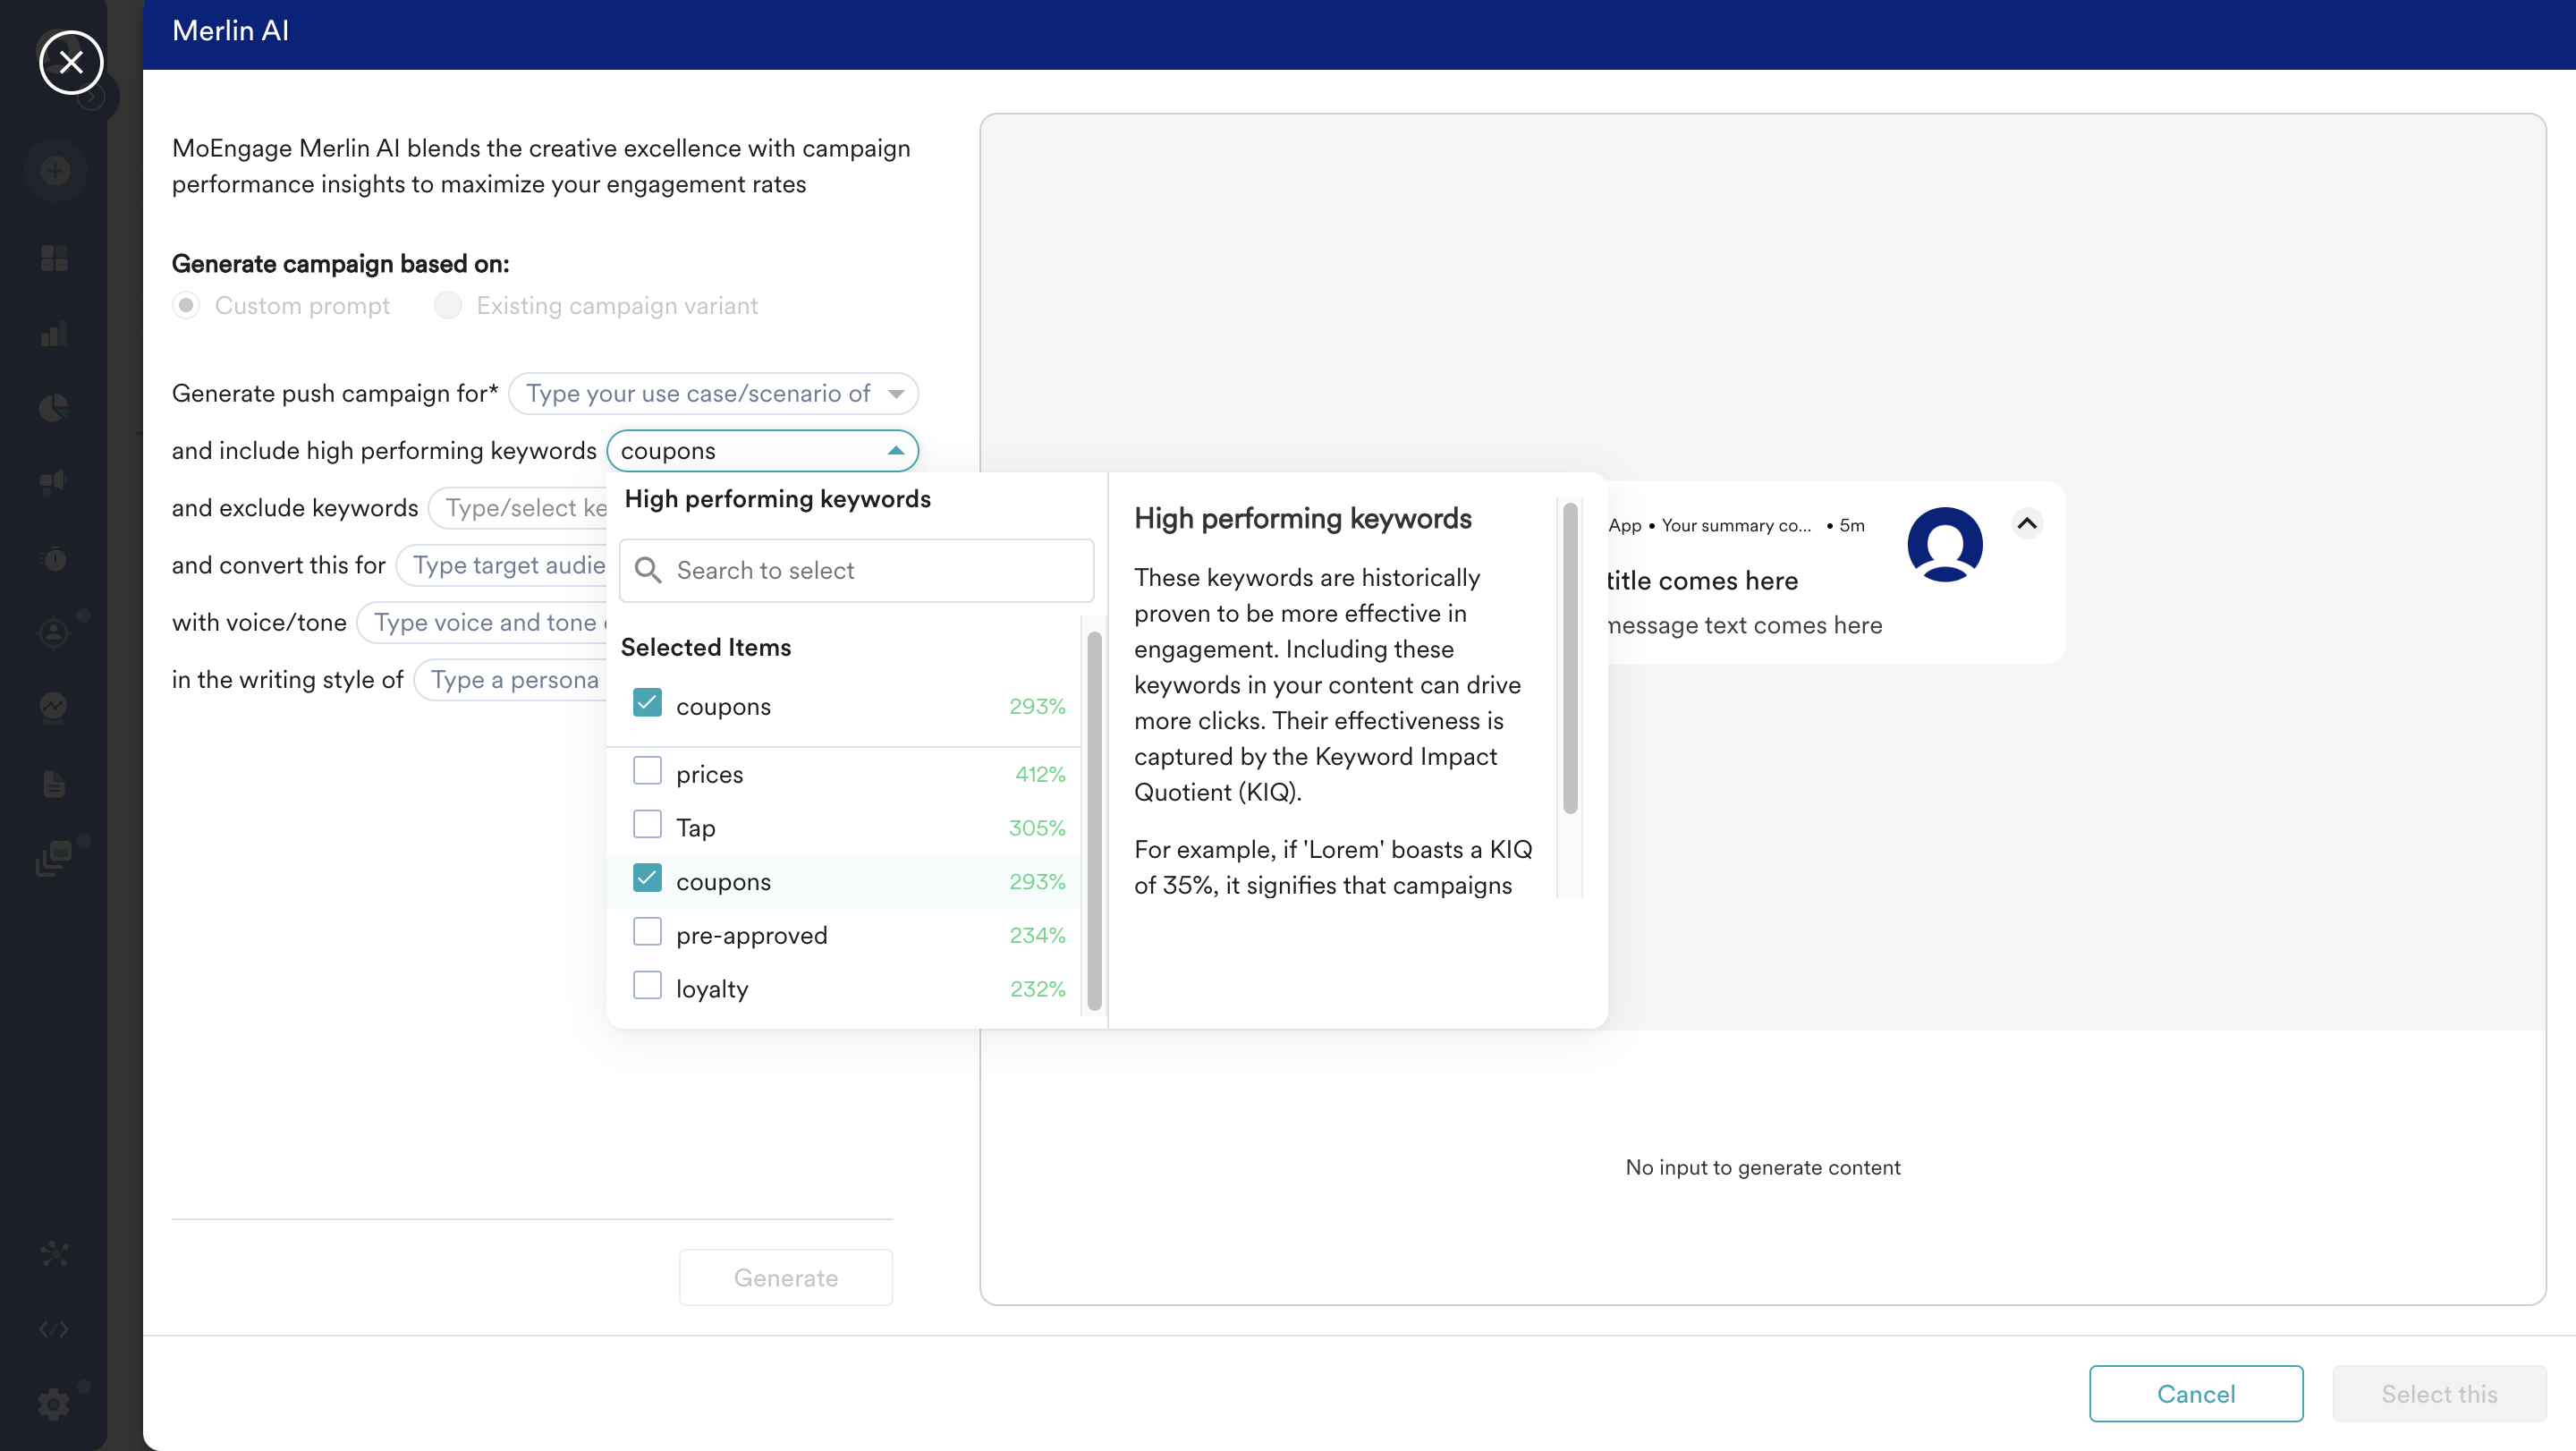Viewport: 2576px width, 1451px height.
Task: Open the exclude keywords dropdown
Action: [x=518, y=508]
